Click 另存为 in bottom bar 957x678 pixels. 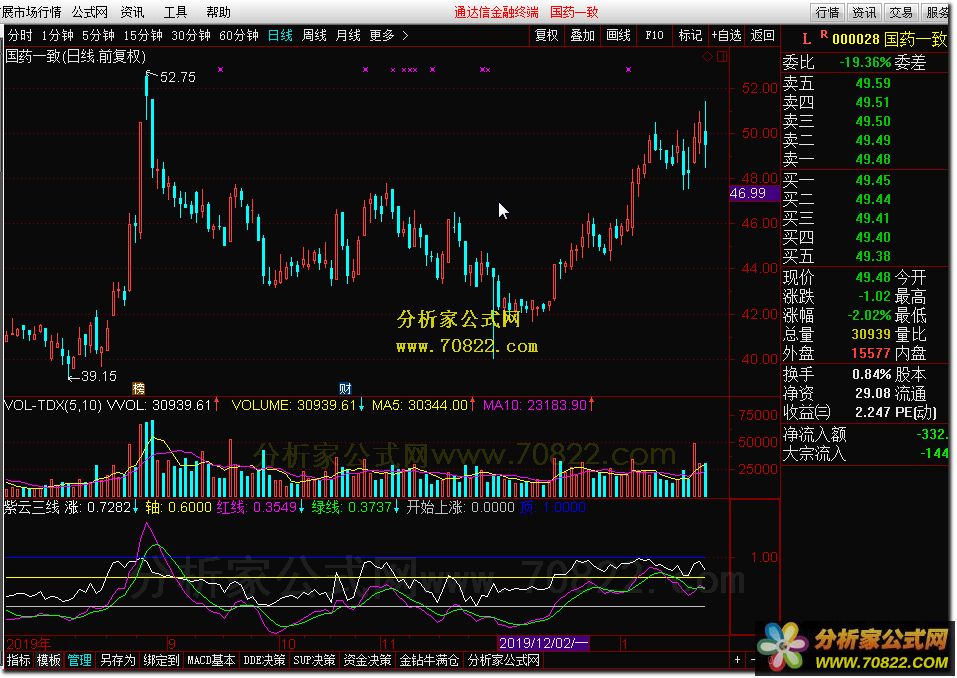(x=118, y=660)
